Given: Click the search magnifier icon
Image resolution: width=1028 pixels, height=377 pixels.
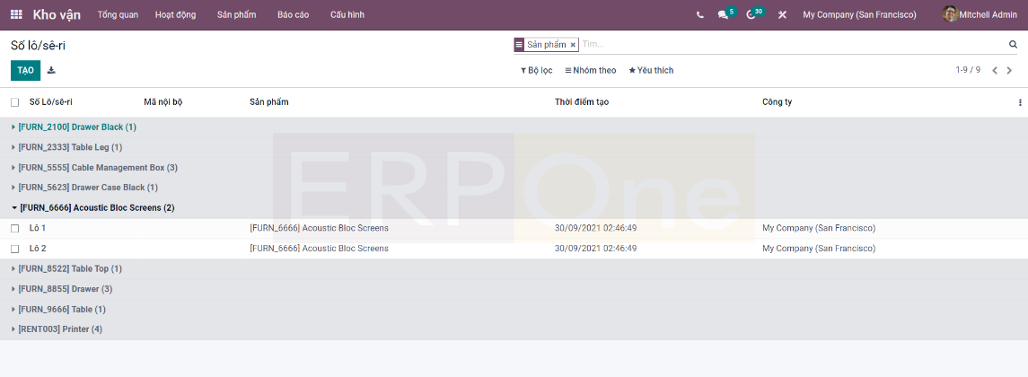Looking at the screenshot, I should [x=1012, y=45].
